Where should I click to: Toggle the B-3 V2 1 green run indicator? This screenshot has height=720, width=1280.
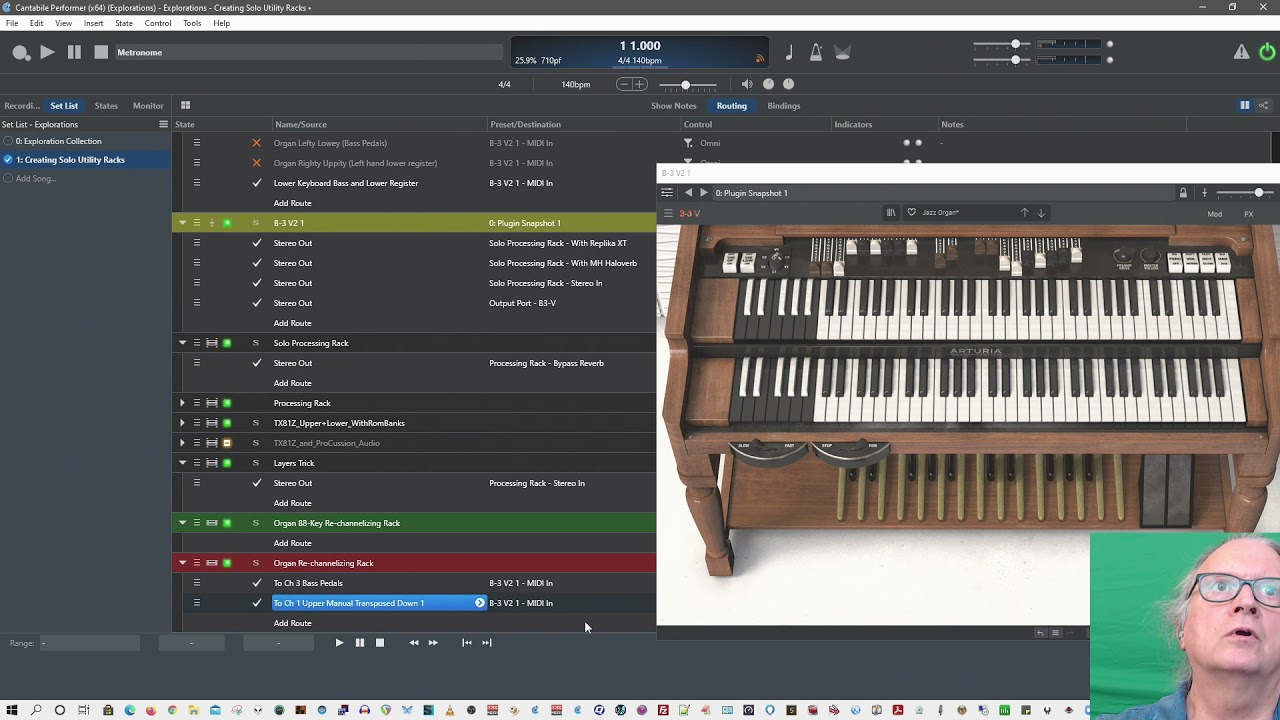[x=227, y=223]
